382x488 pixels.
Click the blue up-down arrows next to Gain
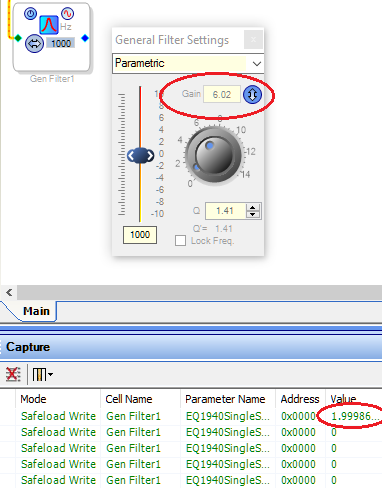[252, 95]
